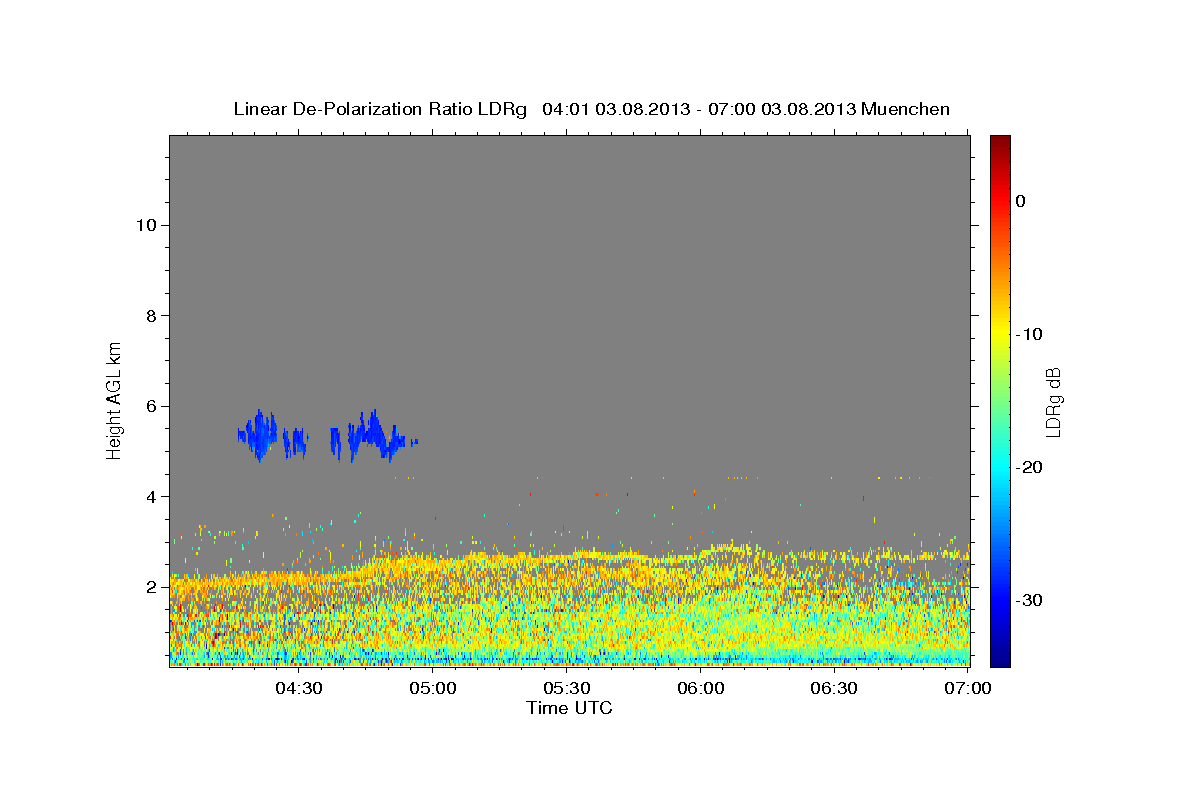Click the plot title 'Linear De-Polarization Ratio LDRg'
Image resolution: width=1200 pixels, height=800 pixels.
coord(379,109)
